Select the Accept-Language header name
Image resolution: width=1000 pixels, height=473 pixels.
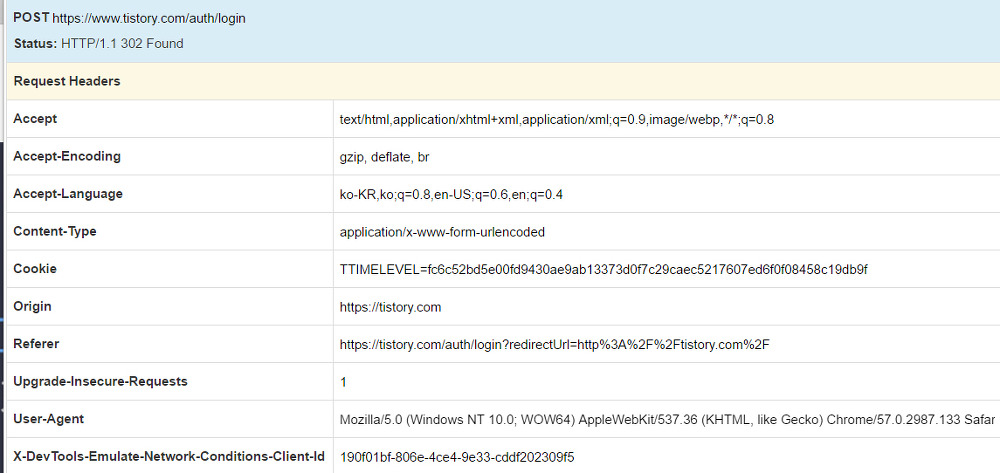[68, 194]
